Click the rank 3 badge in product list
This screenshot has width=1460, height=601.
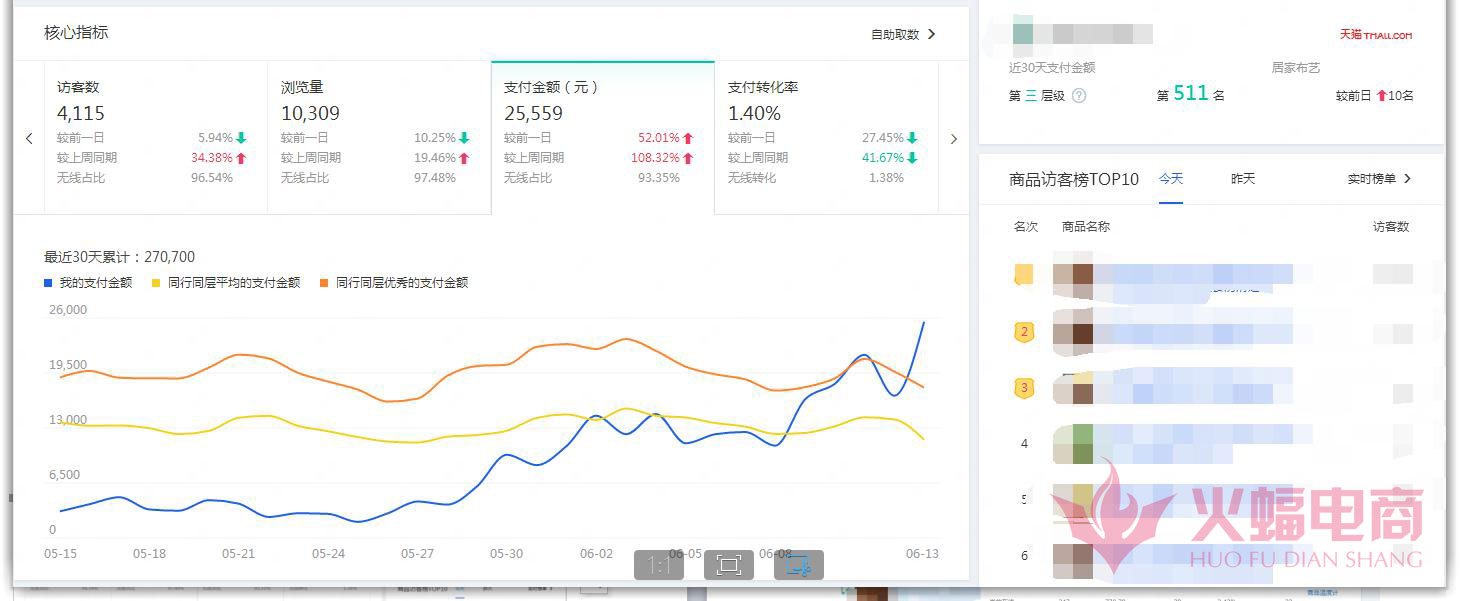coord(1023,388)
